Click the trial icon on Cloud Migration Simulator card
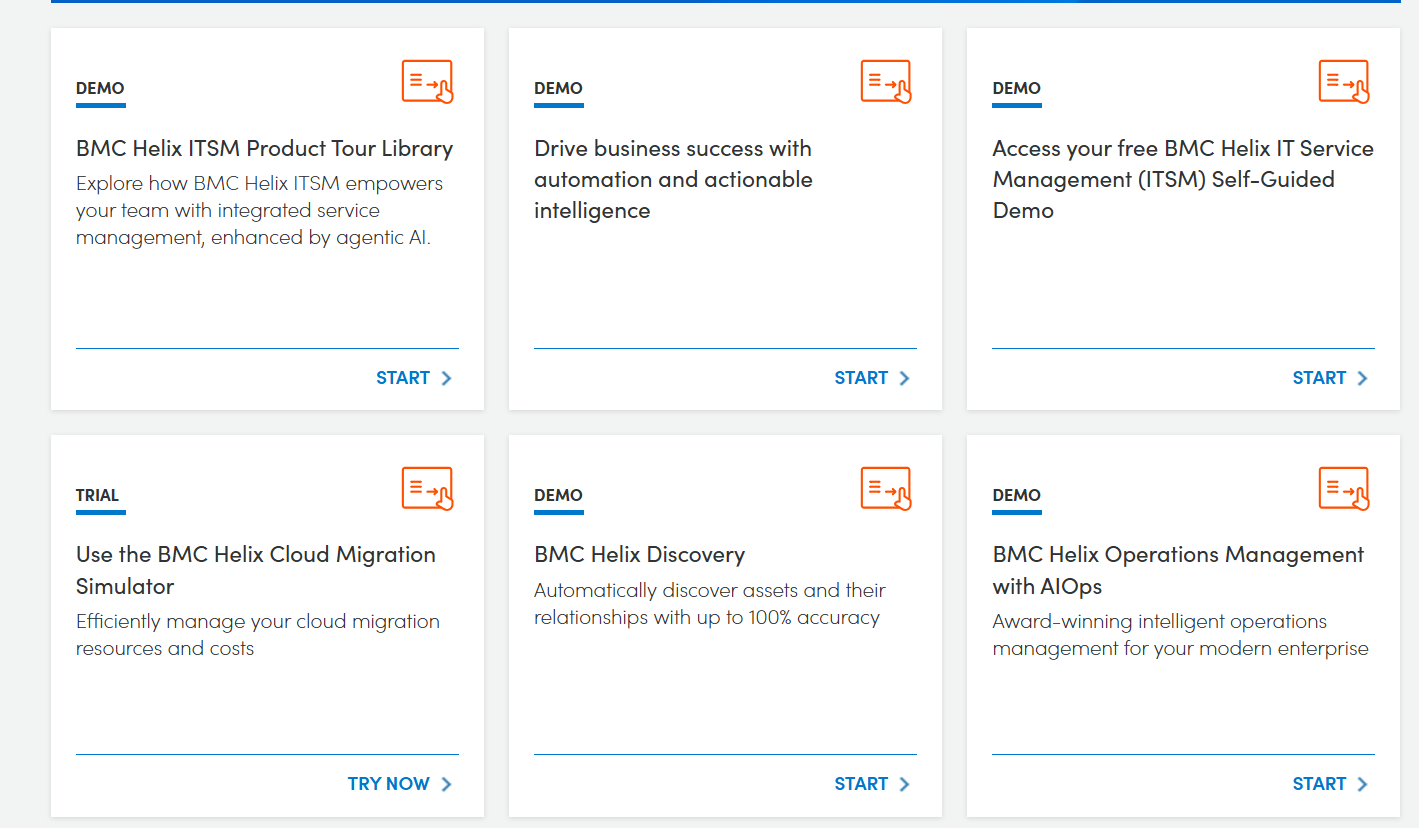This screenshot has height=828, width=1419. click(428, 489)
